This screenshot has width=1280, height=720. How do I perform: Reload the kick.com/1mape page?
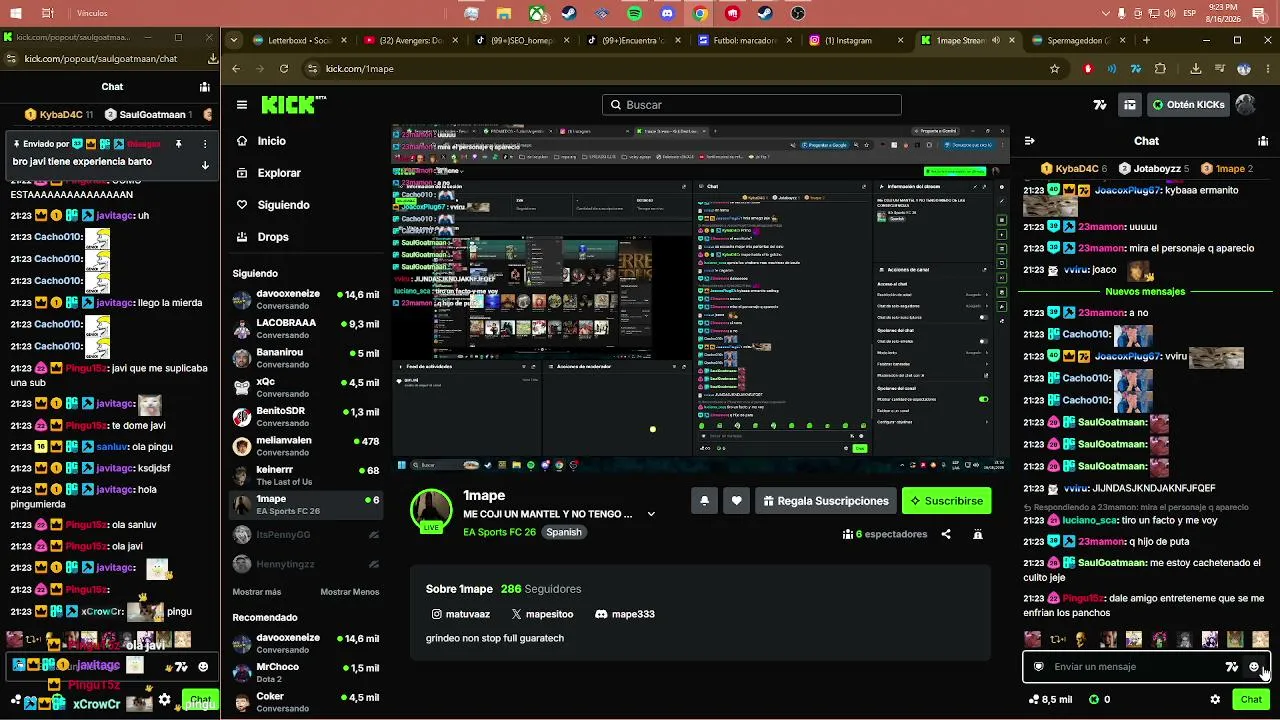[284, 69]
